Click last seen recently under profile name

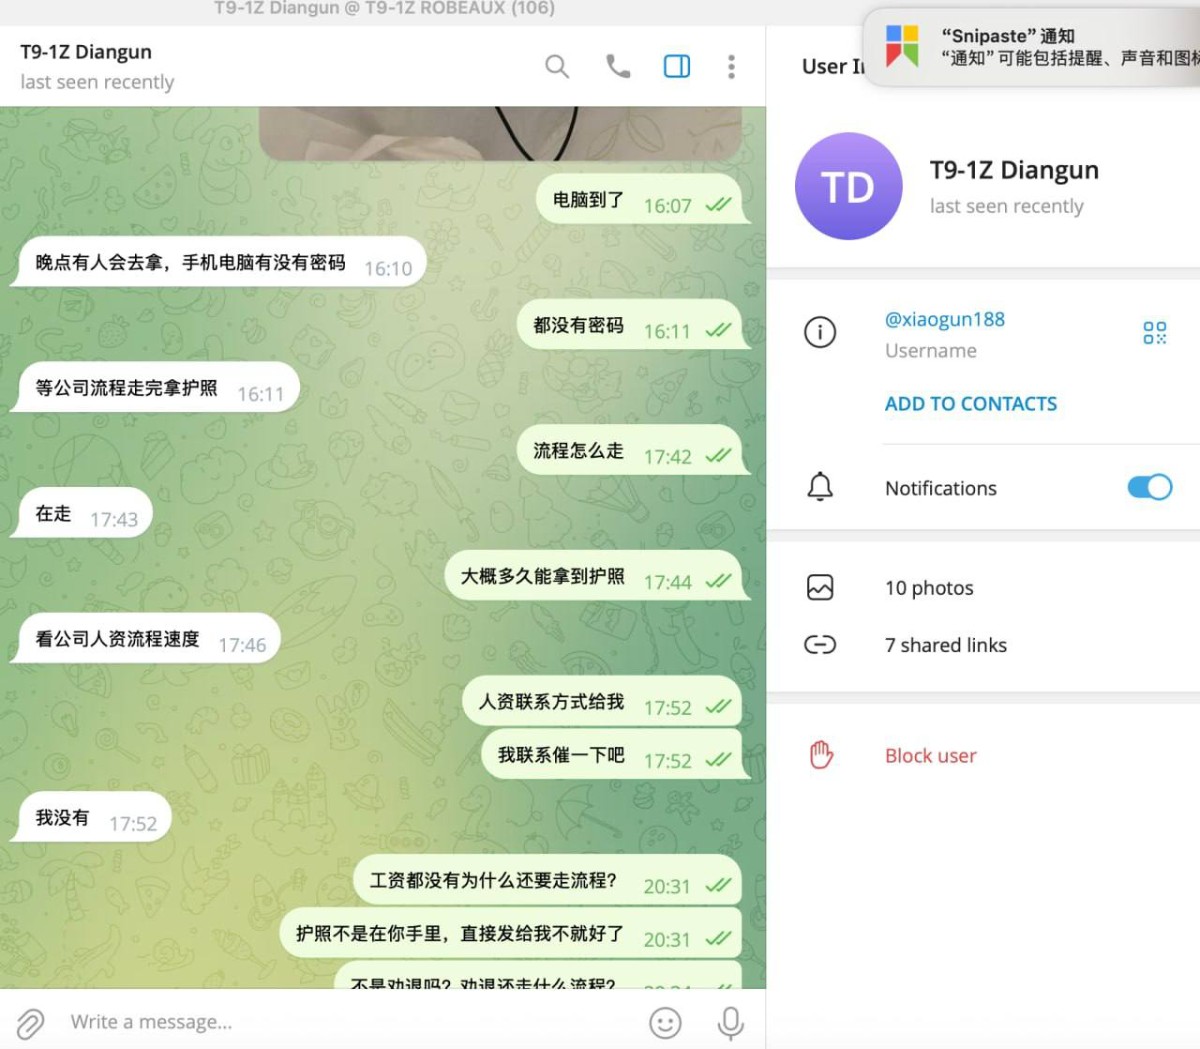tap(1006, 206)
